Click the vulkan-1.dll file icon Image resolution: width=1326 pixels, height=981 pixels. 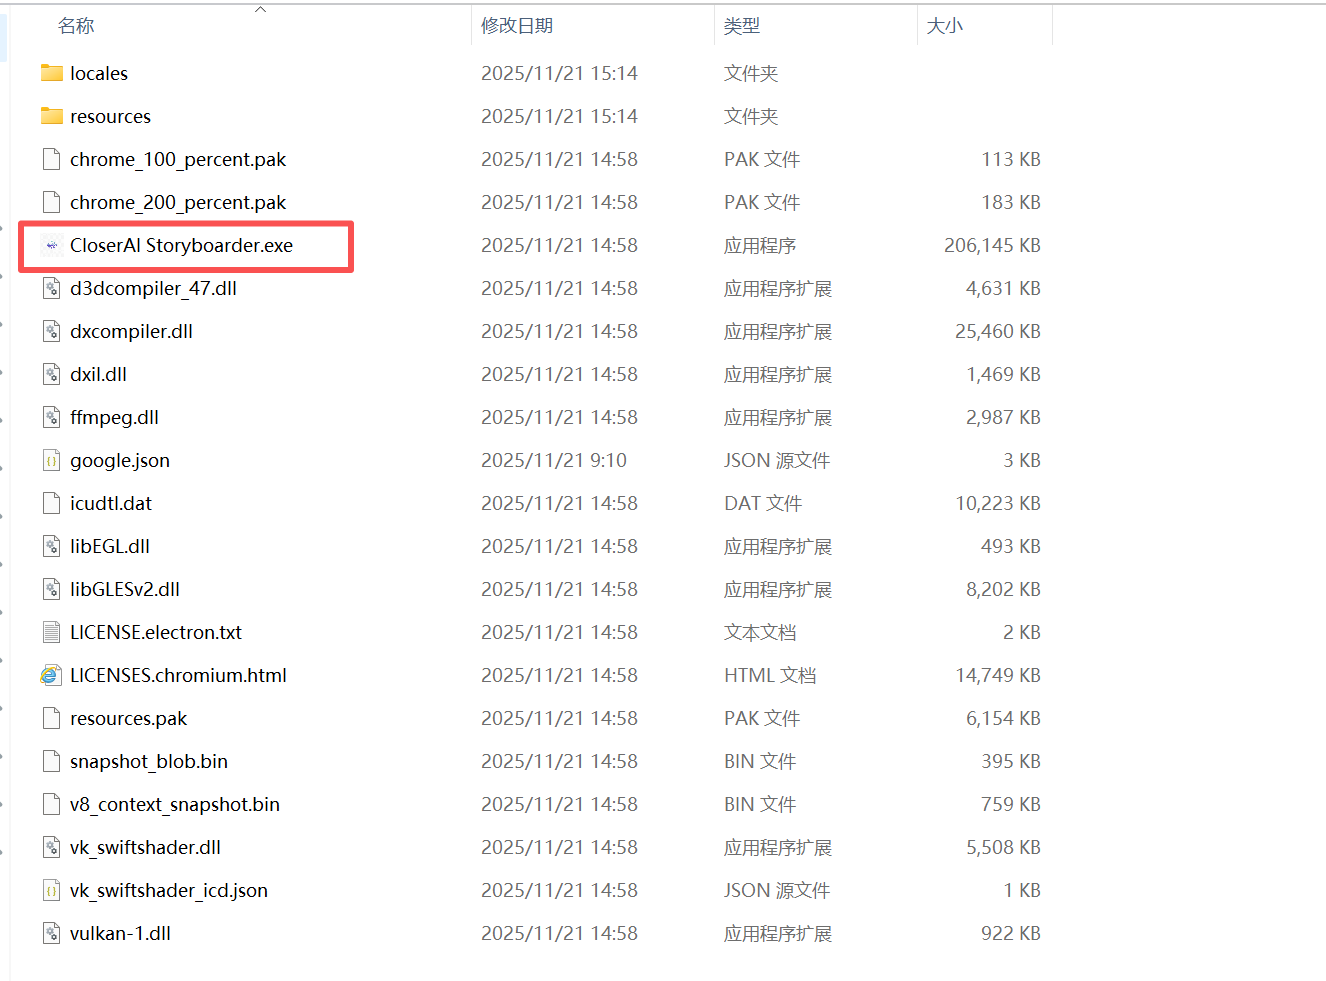(x=52, y=933)
